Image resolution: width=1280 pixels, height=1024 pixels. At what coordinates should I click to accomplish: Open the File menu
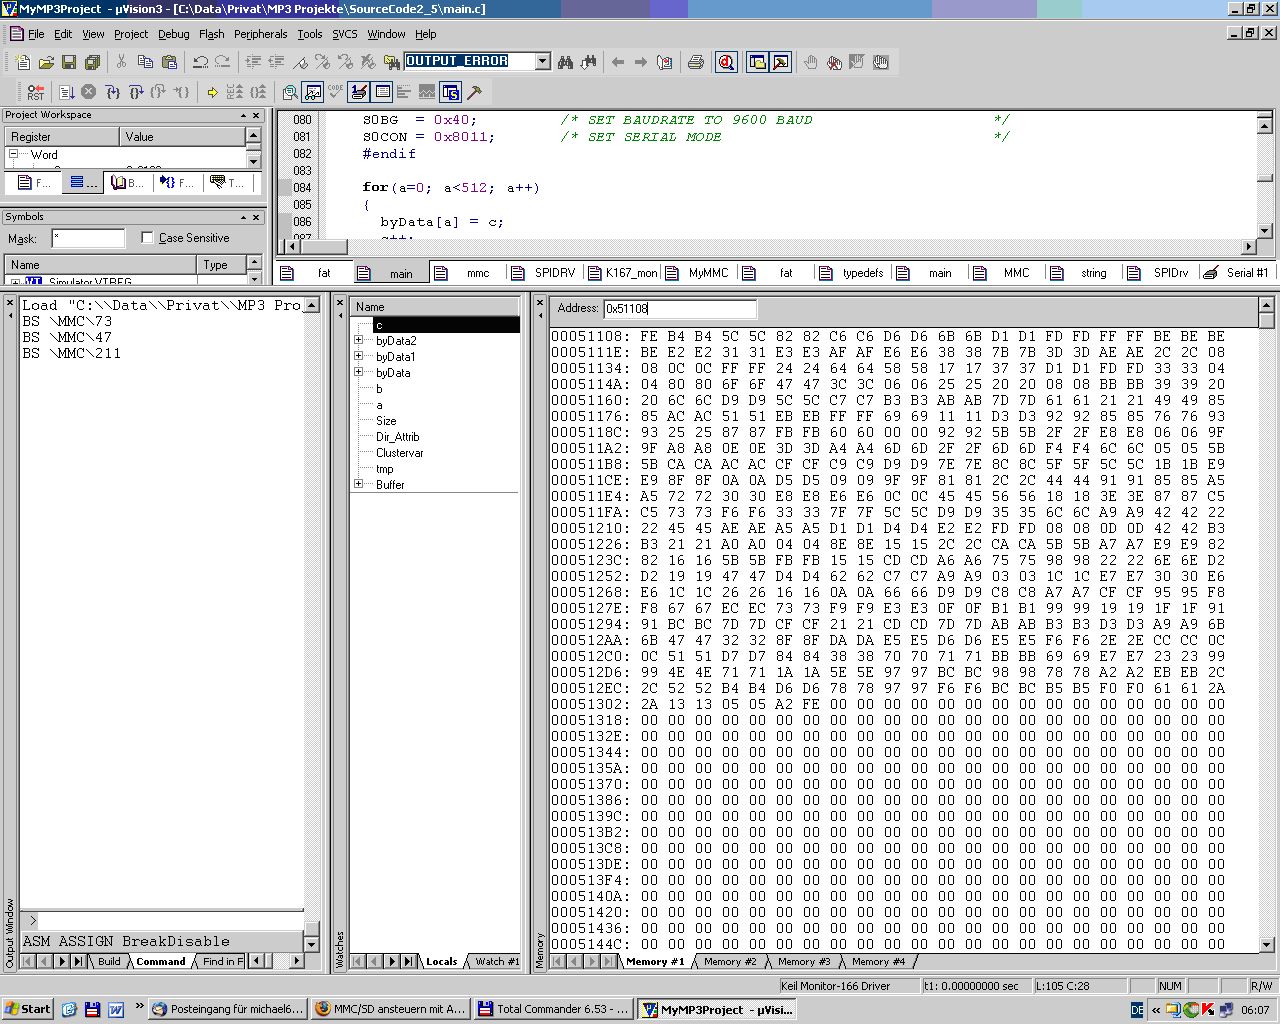coord(36,34)
